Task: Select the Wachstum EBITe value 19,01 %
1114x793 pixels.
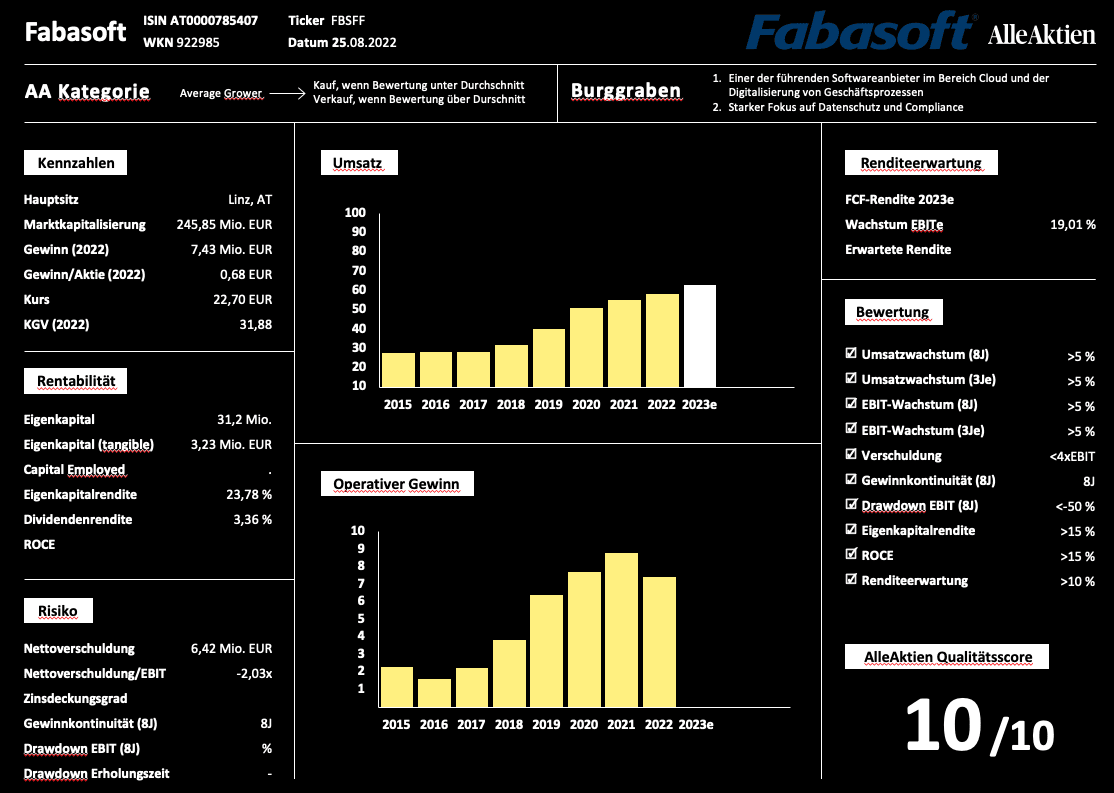Action: (1073, 225)
